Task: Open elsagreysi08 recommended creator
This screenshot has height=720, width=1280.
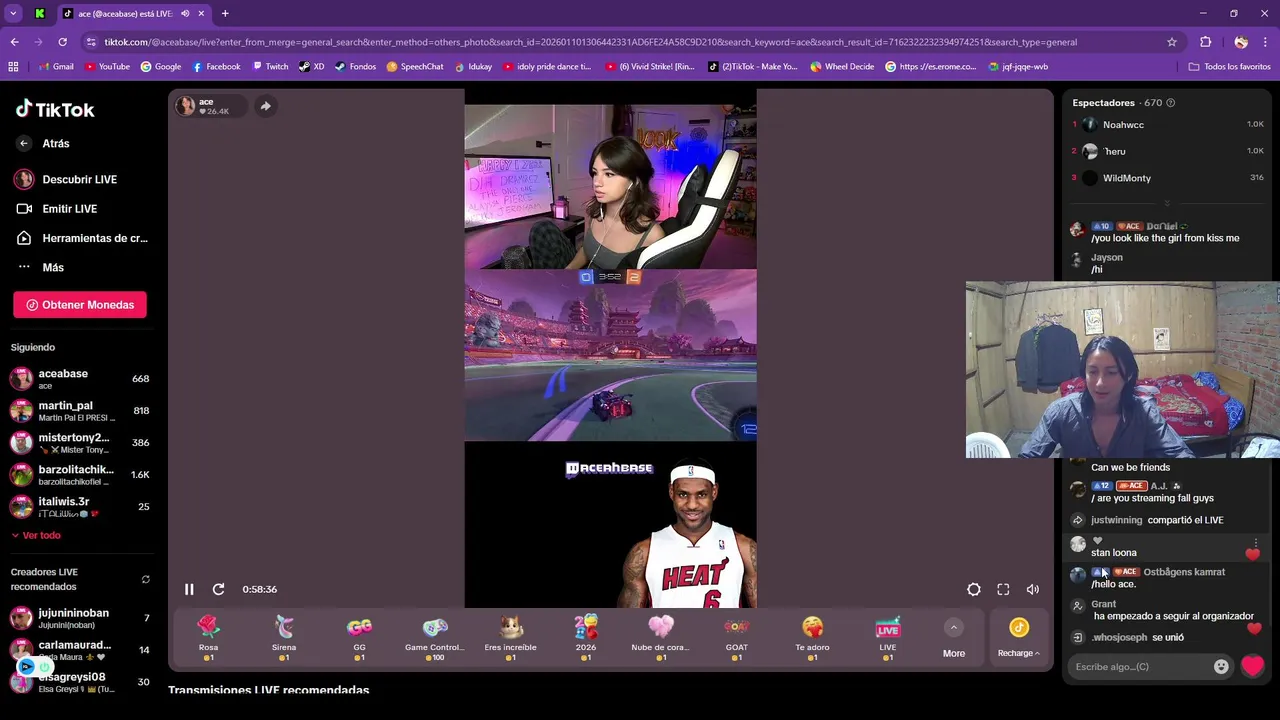Action: 79,681
